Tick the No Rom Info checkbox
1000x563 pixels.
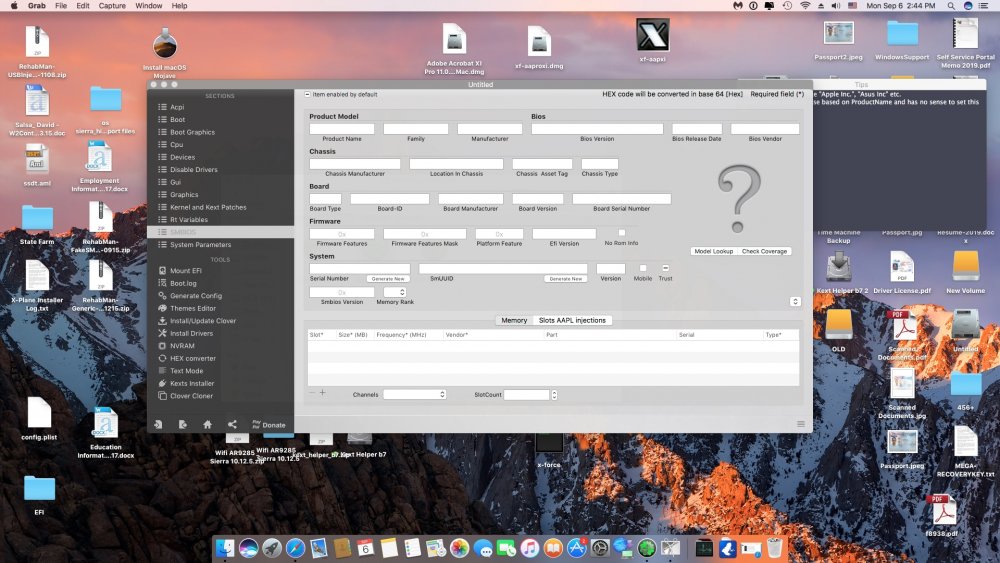click(622, 233)
